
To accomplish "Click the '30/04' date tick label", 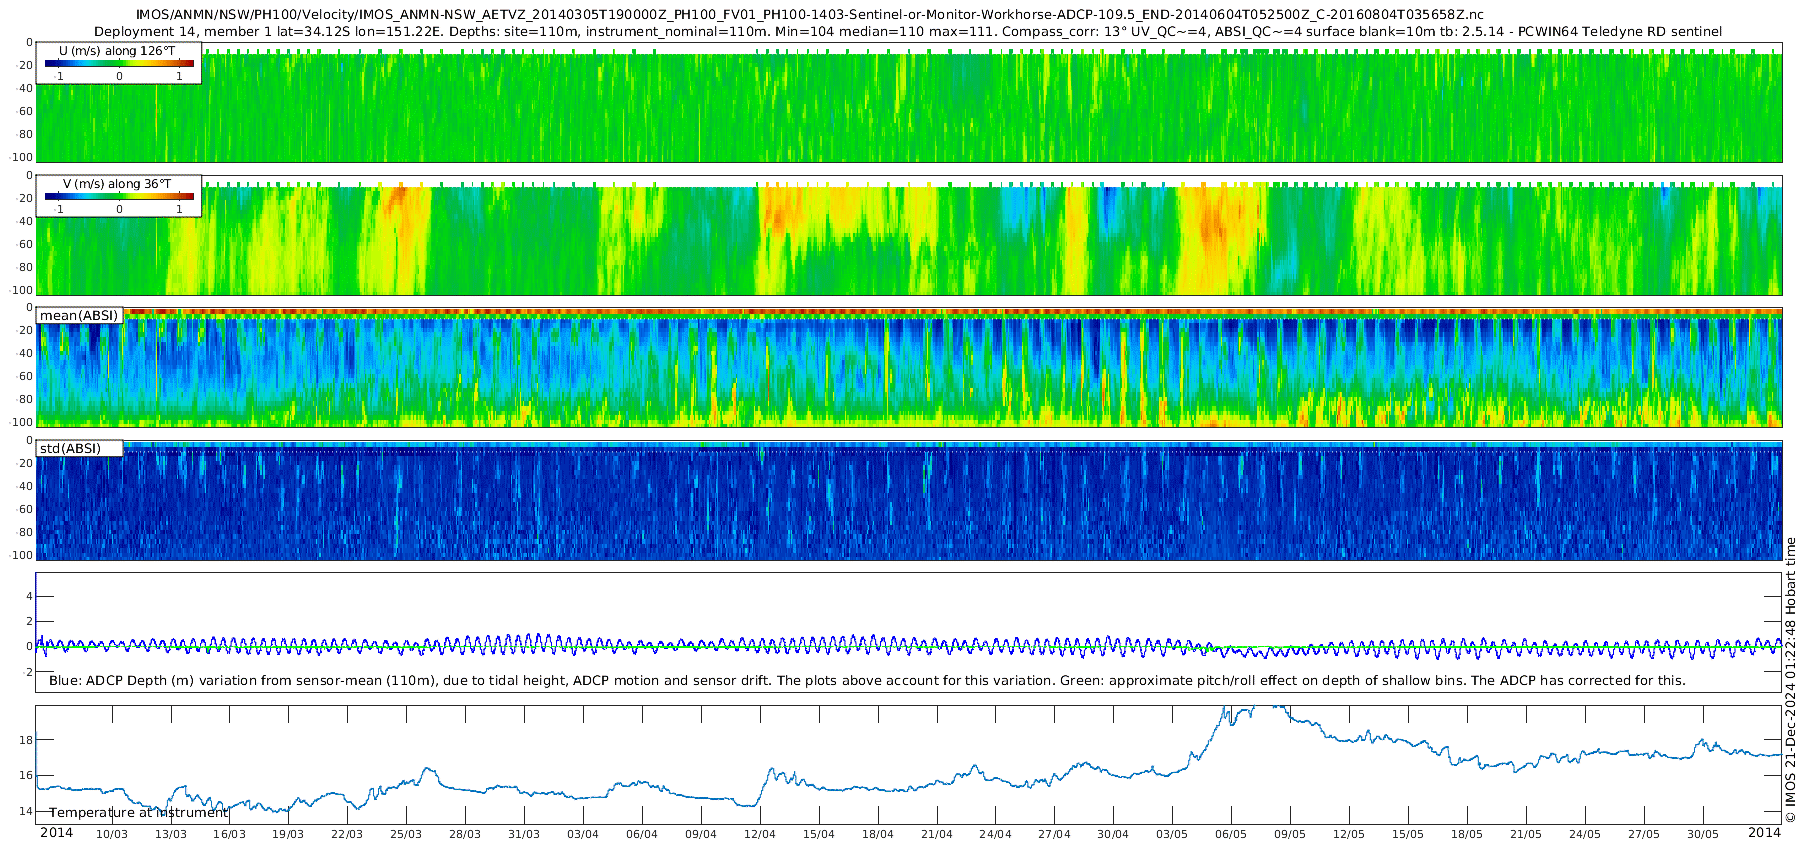I will [1113, 834].
